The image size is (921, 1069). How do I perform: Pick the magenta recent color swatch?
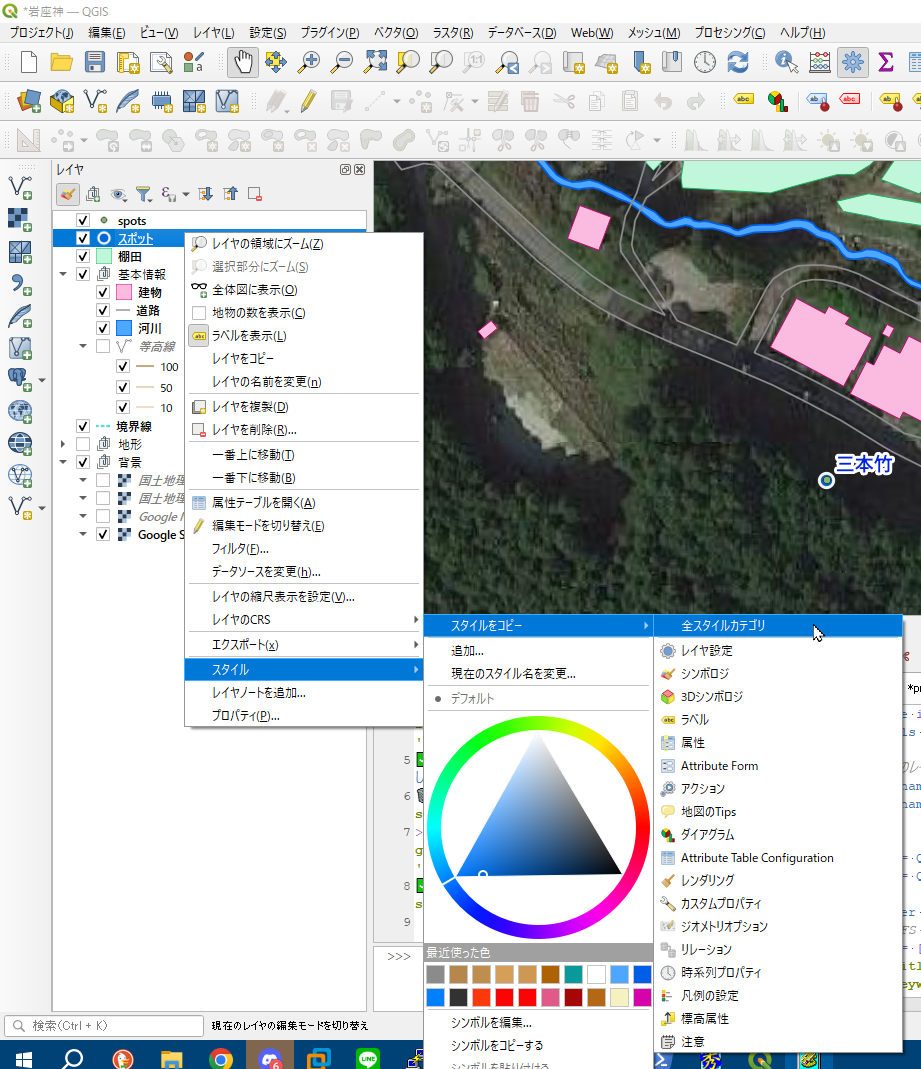[642, 997]
